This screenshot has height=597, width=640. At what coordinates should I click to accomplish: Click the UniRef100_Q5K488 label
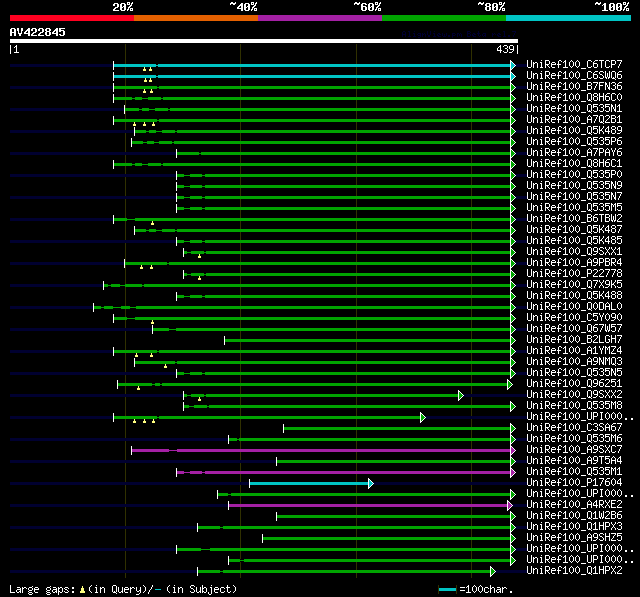coord(574,296)
